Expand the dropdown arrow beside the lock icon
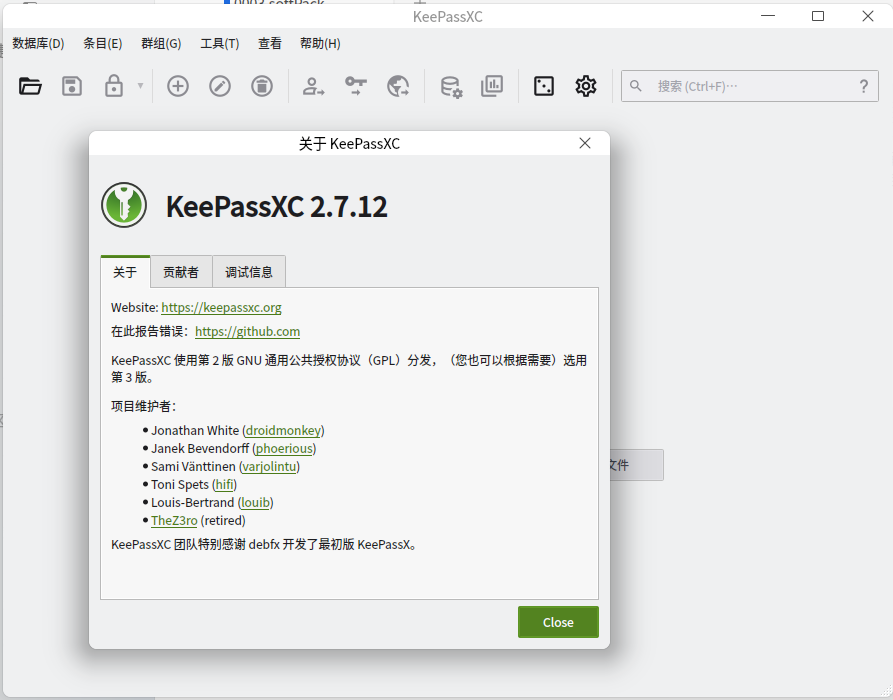This screenshot has width=893, height=700. click(x=140, y=87)
